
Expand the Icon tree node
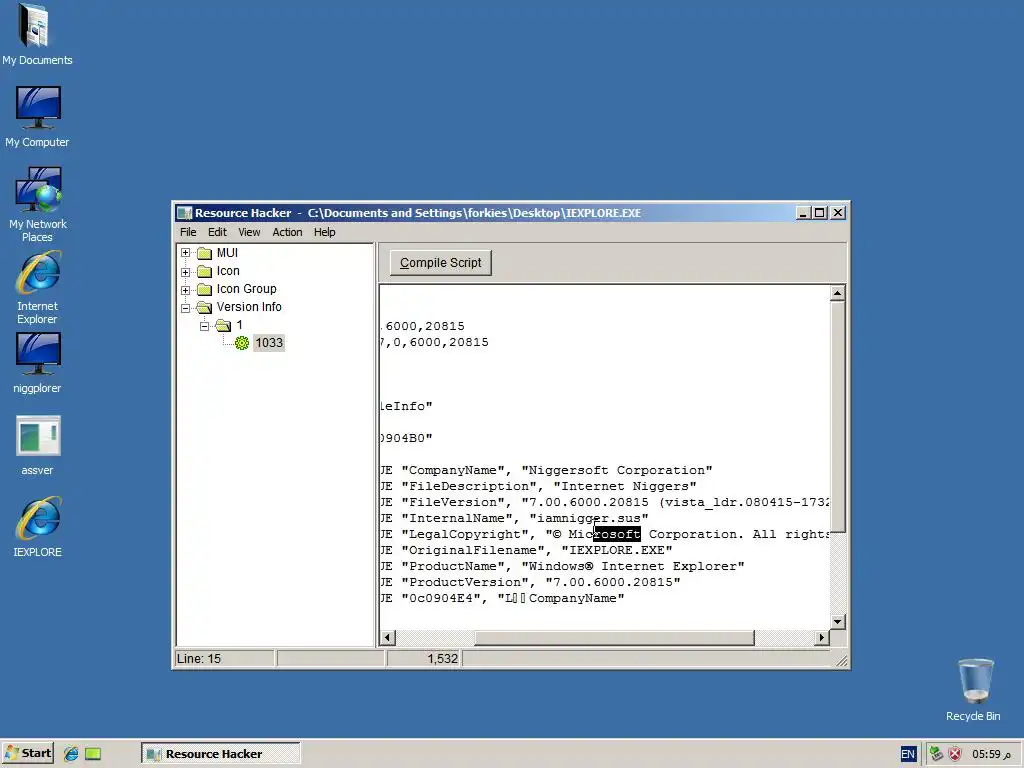click(185, 272)
